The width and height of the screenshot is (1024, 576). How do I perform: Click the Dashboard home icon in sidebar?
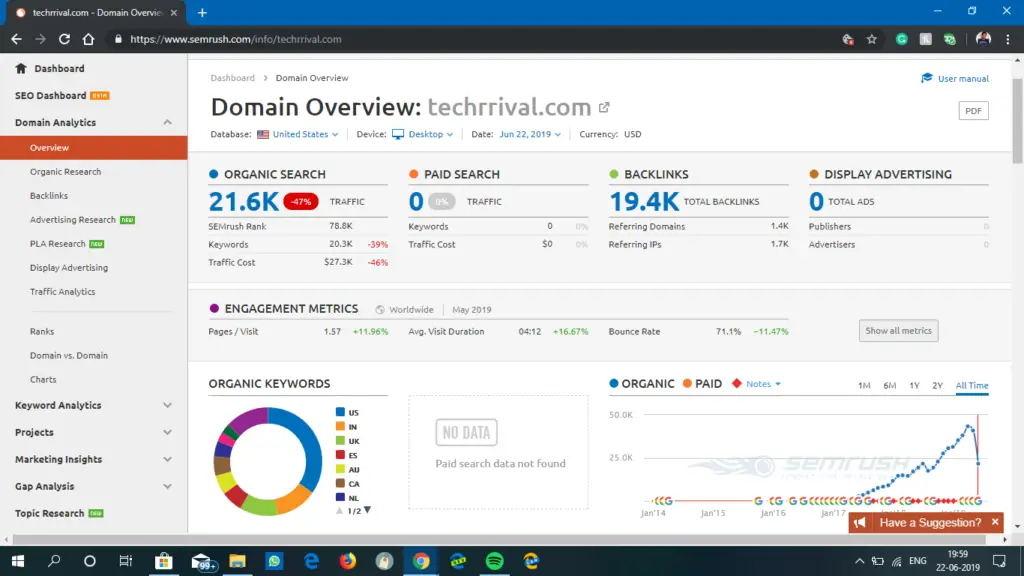(21, 69)
